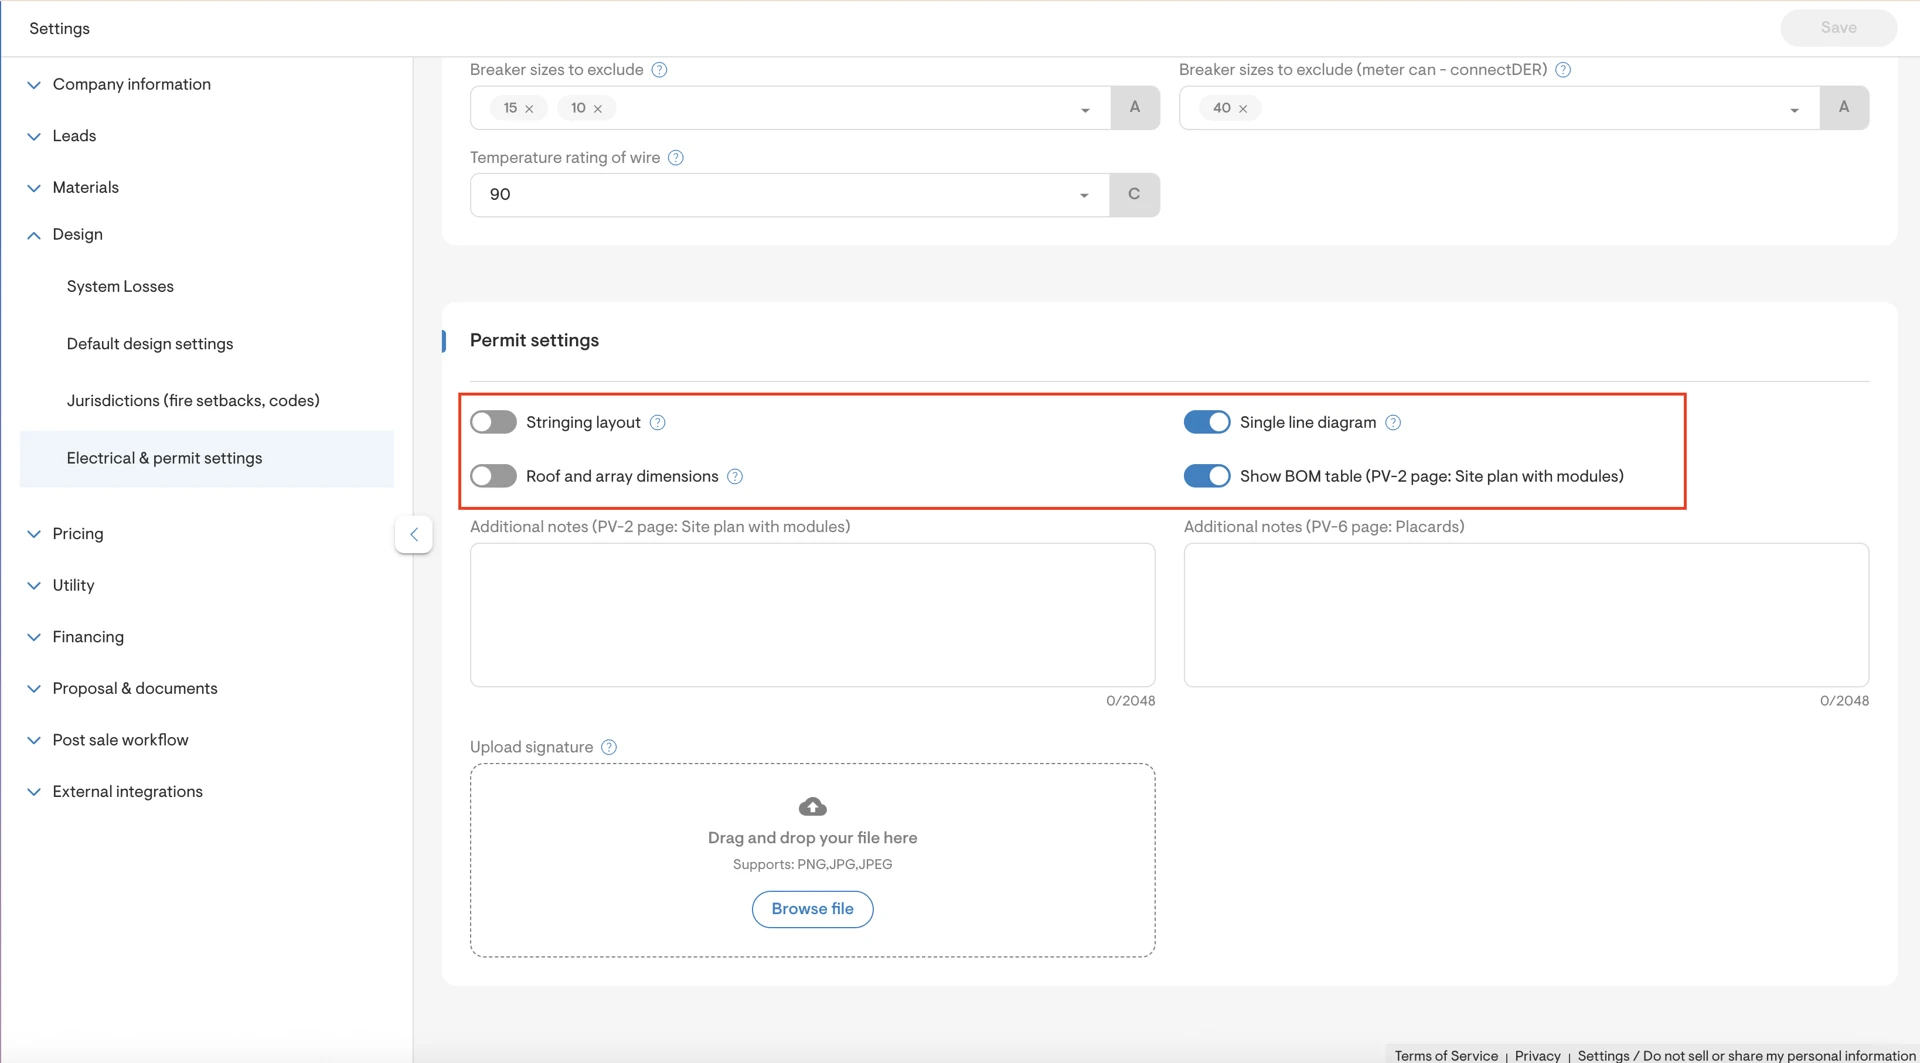The width and height of the screenshot is (1920, 1063).
Task: Open System Losses settings page
Action: [120, 287]
